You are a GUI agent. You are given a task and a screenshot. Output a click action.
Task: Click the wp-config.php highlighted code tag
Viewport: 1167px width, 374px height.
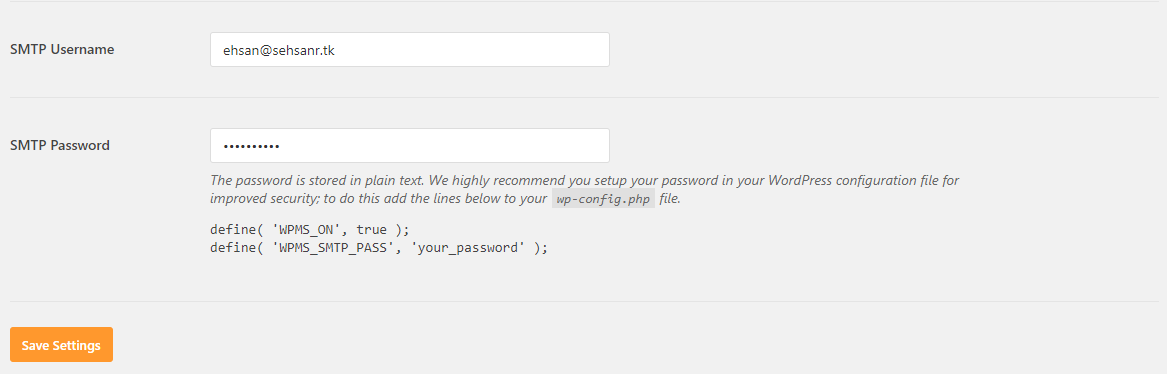[604, 199]
